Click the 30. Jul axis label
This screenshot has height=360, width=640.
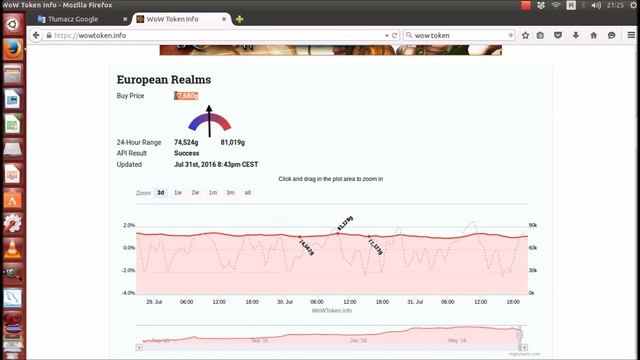tap(285, 302)
